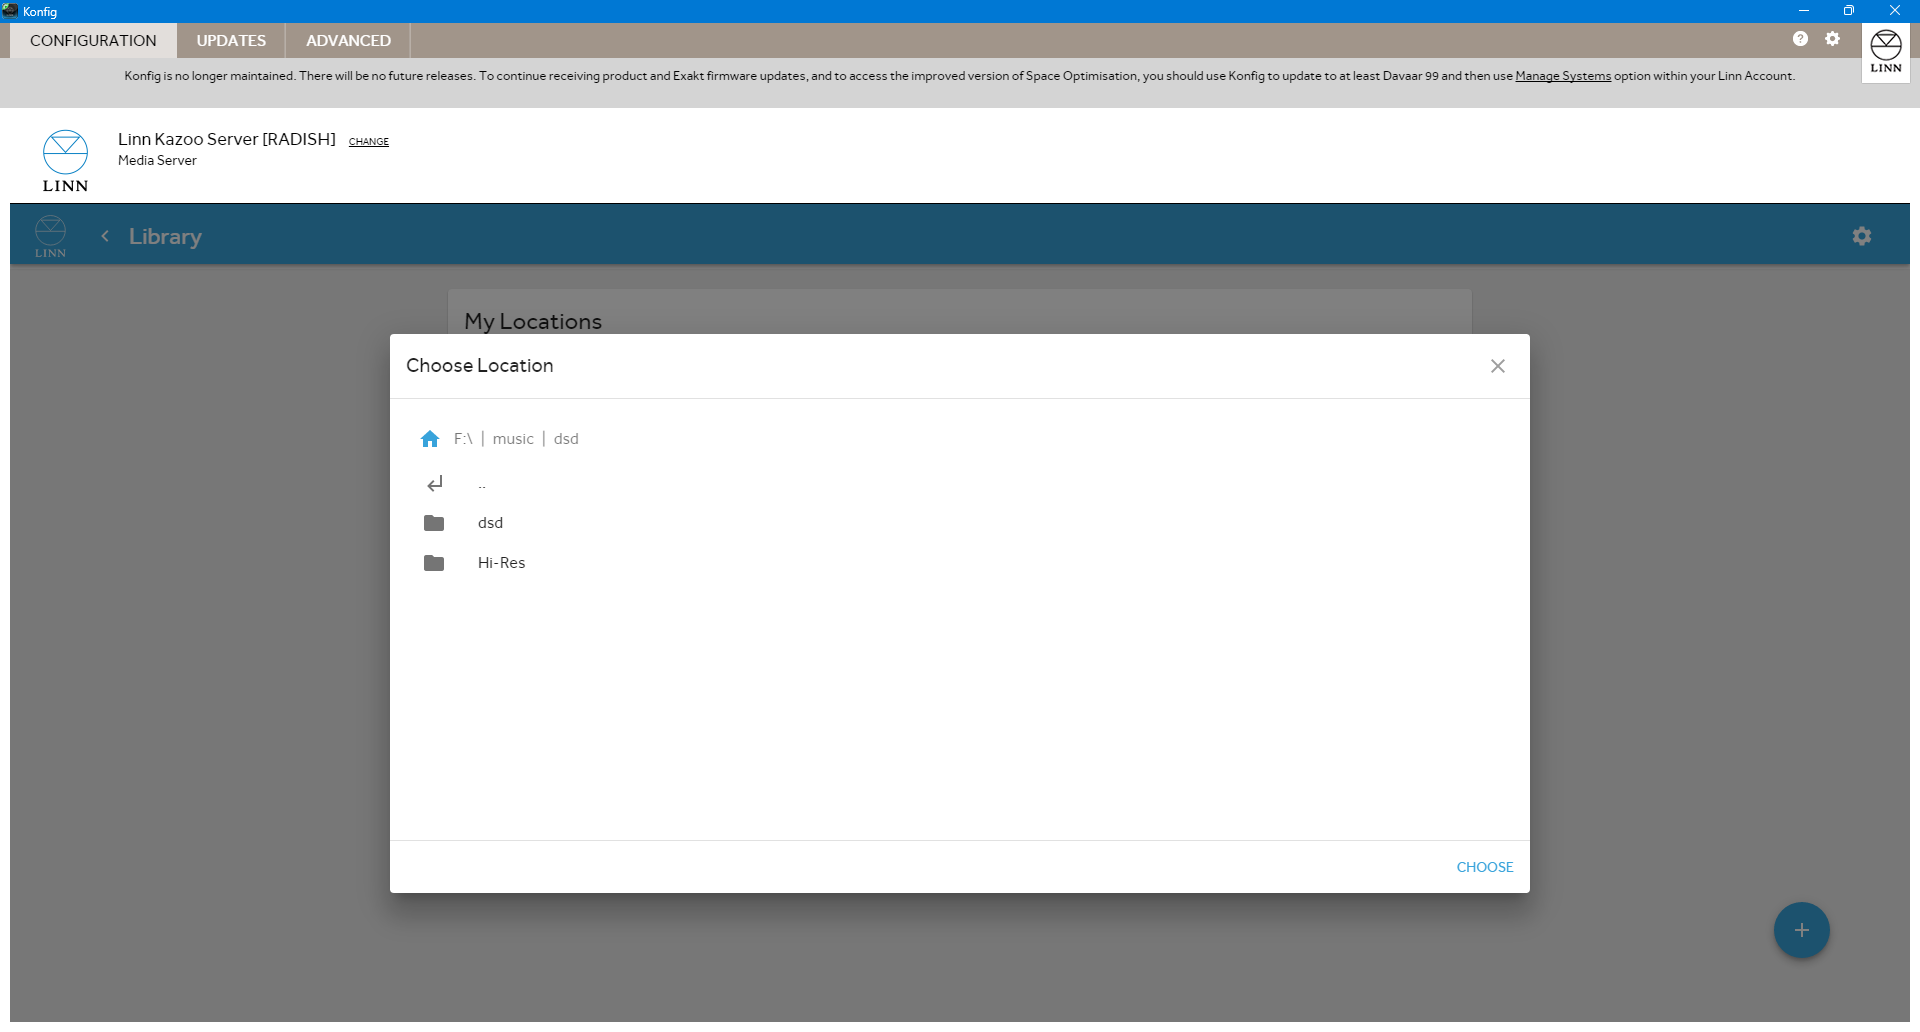Click the help question mark icon
This screenshot has height=1032, width=1920.
pos(1800,39)
